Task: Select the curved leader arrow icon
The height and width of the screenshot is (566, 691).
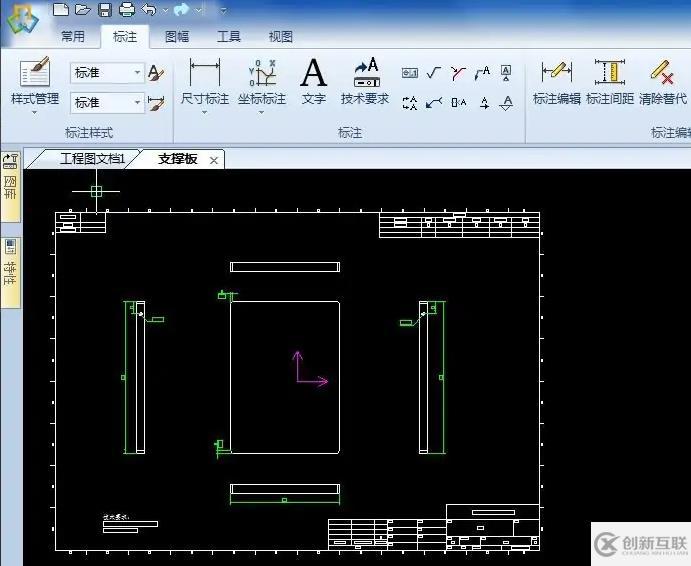Action: 434,103
